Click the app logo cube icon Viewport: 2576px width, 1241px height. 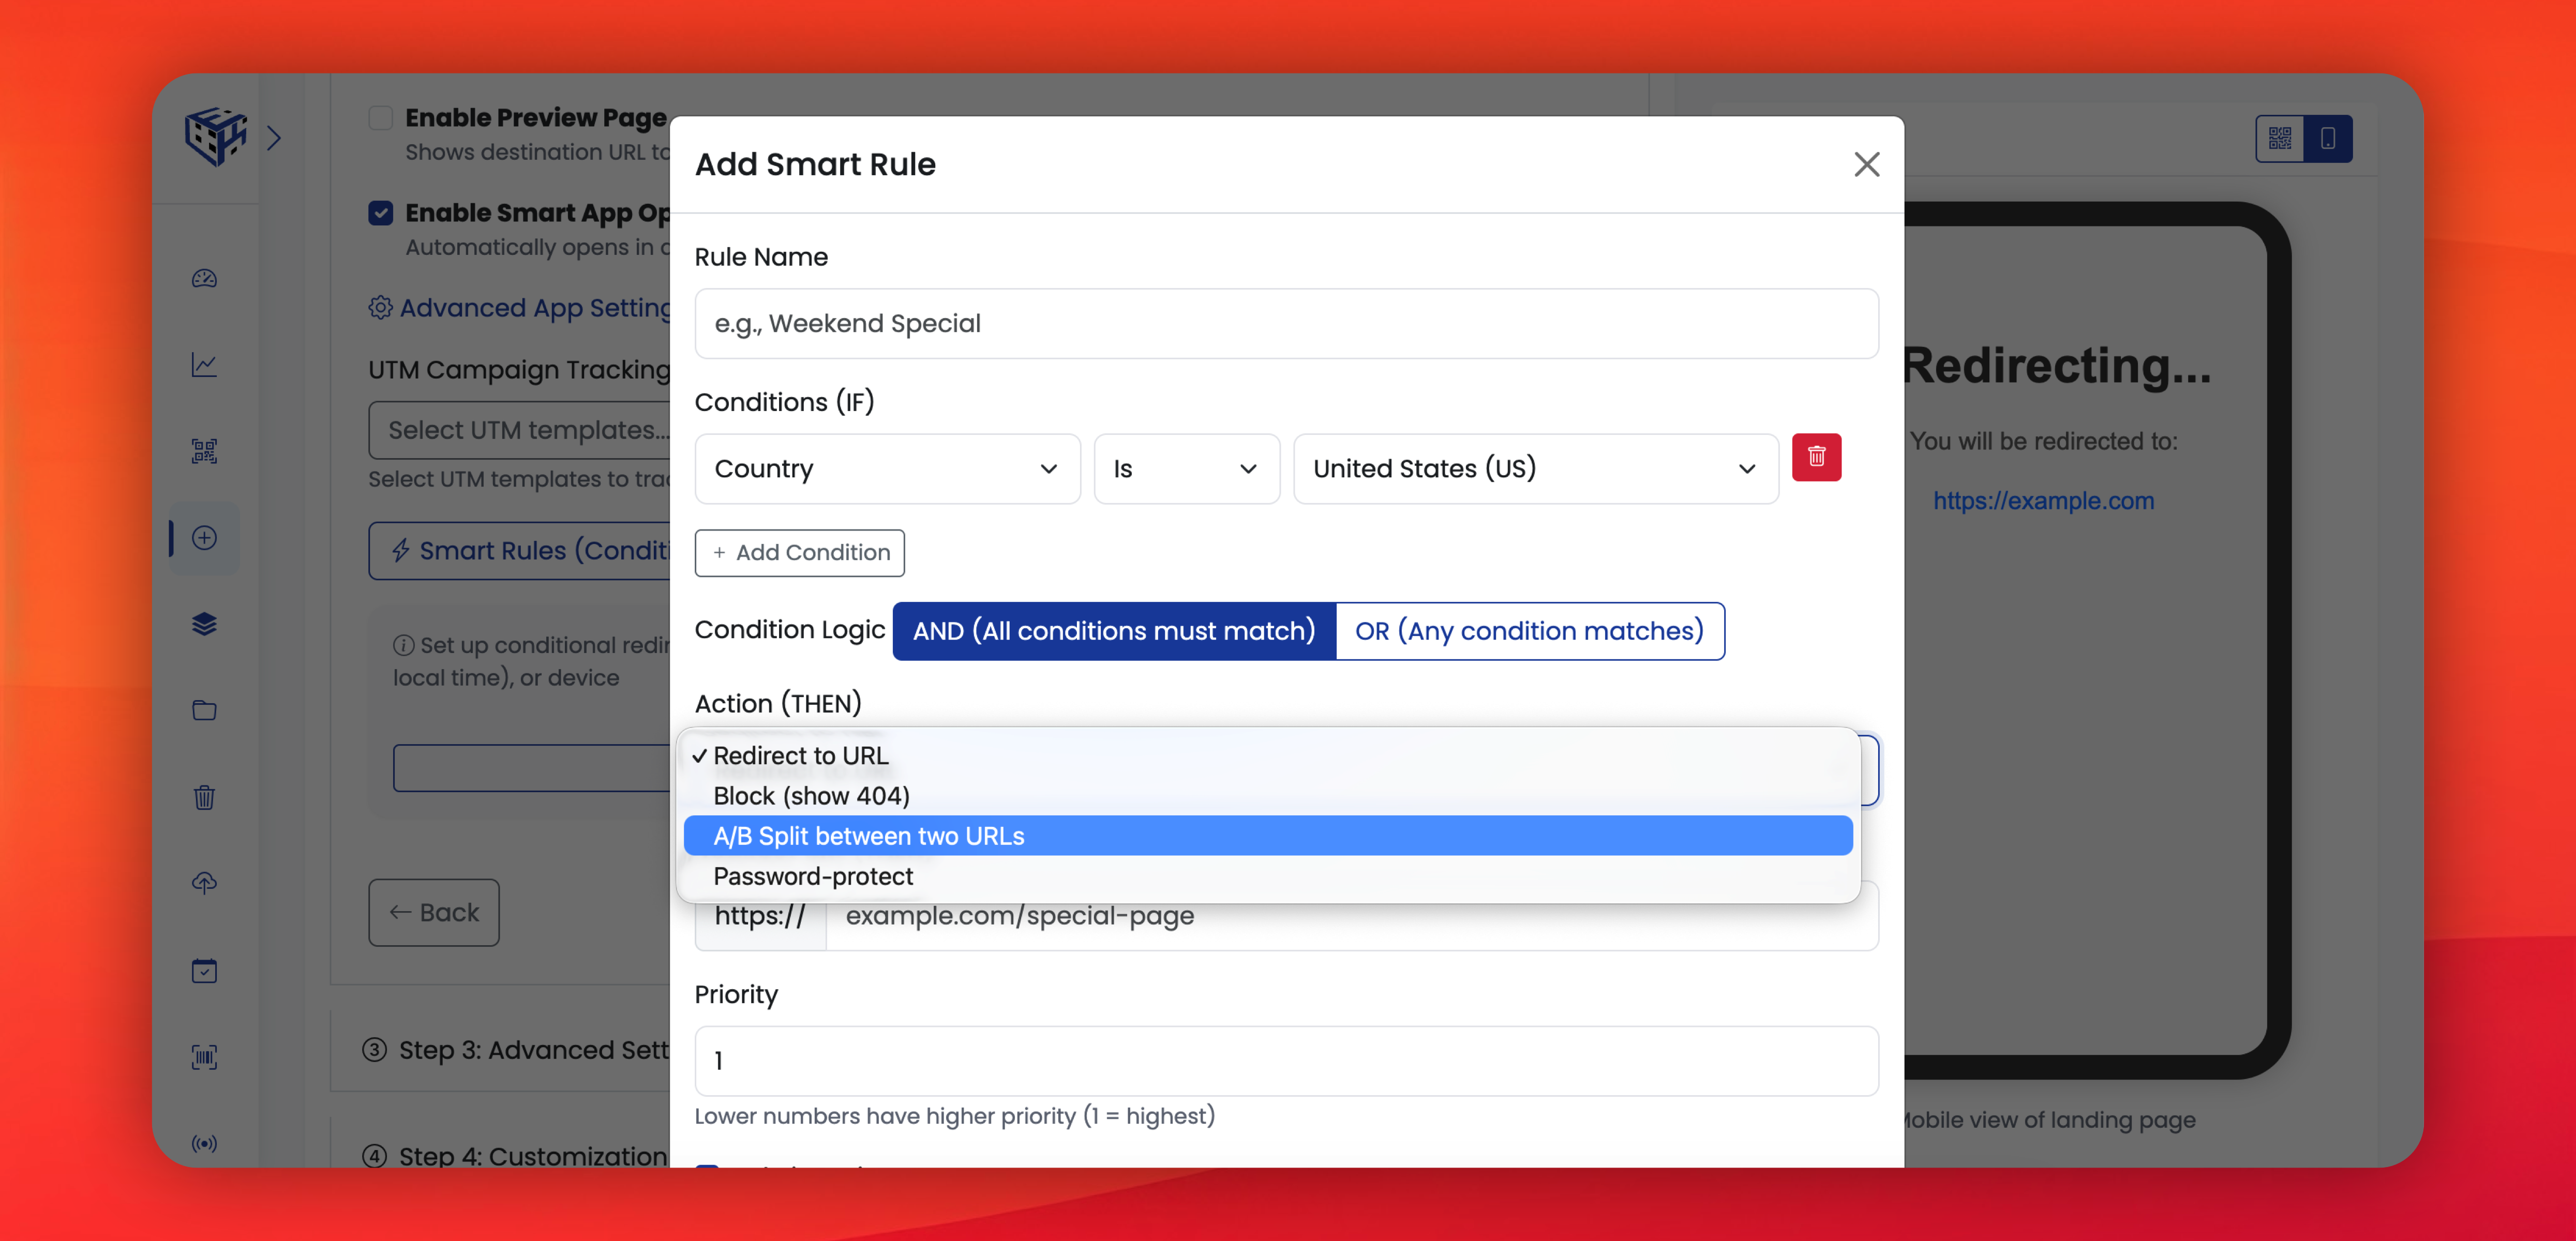tap(215, 137)
